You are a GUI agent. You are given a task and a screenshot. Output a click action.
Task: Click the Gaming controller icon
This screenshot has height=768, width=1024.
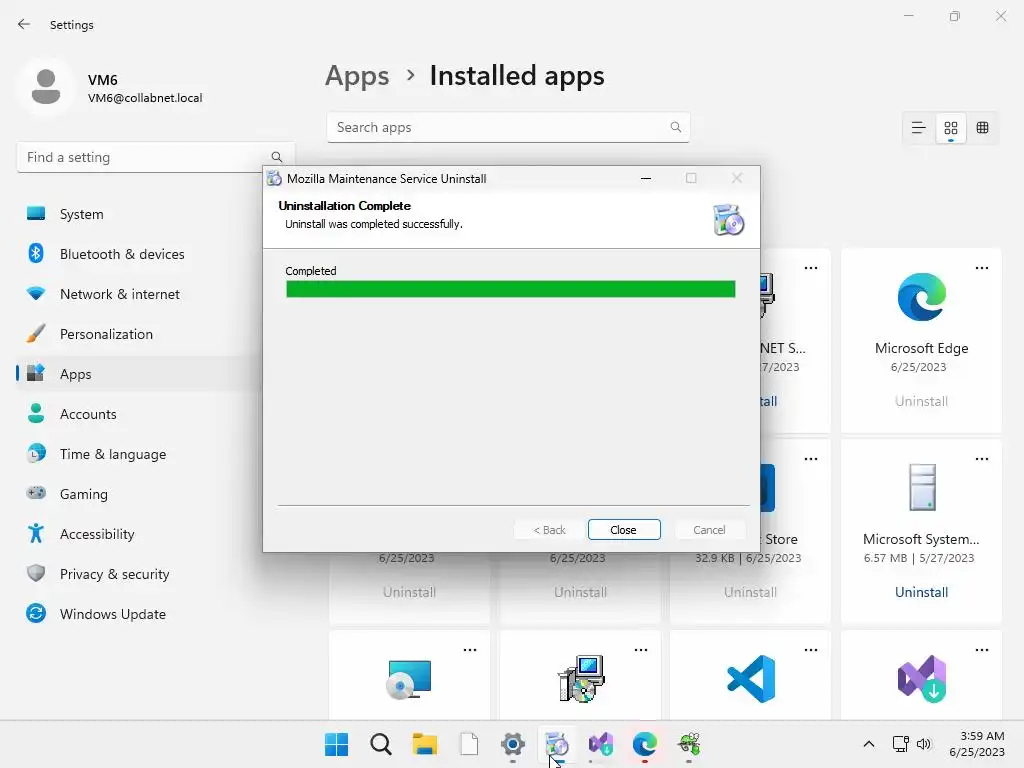coord(36,492)
